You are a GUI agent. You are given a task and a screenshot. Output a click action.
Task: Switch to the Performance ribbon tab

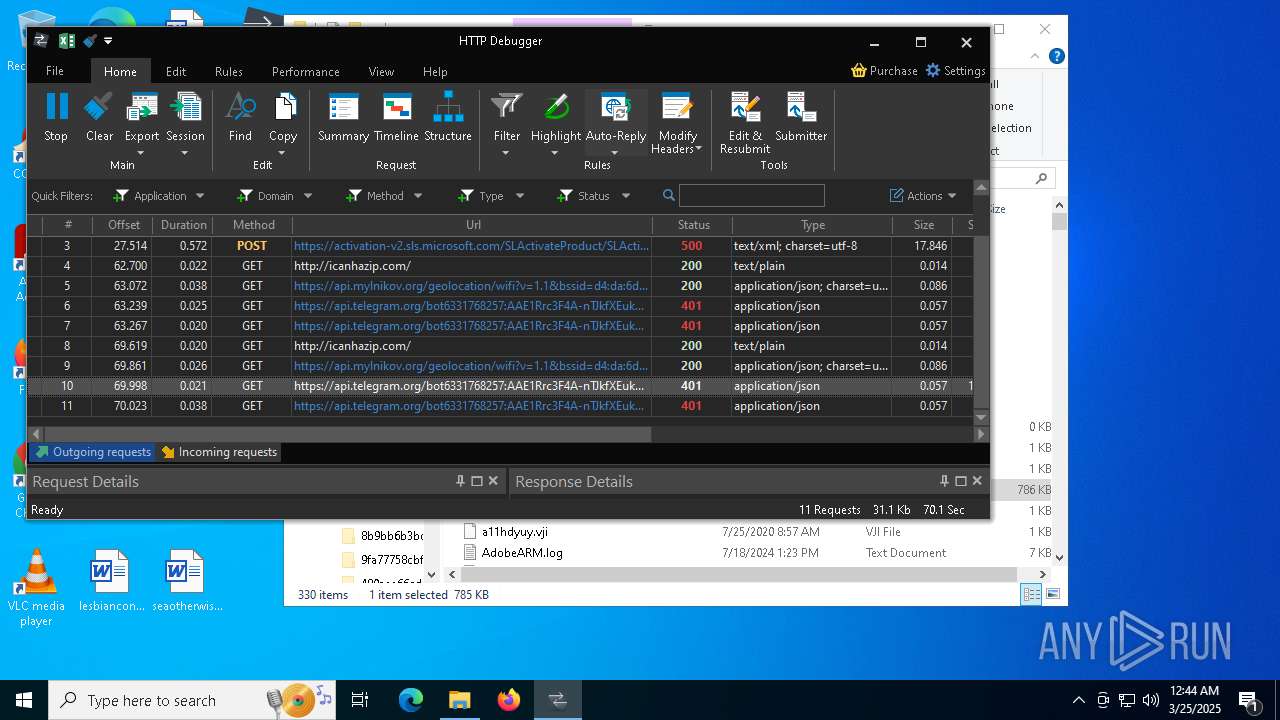306,71
